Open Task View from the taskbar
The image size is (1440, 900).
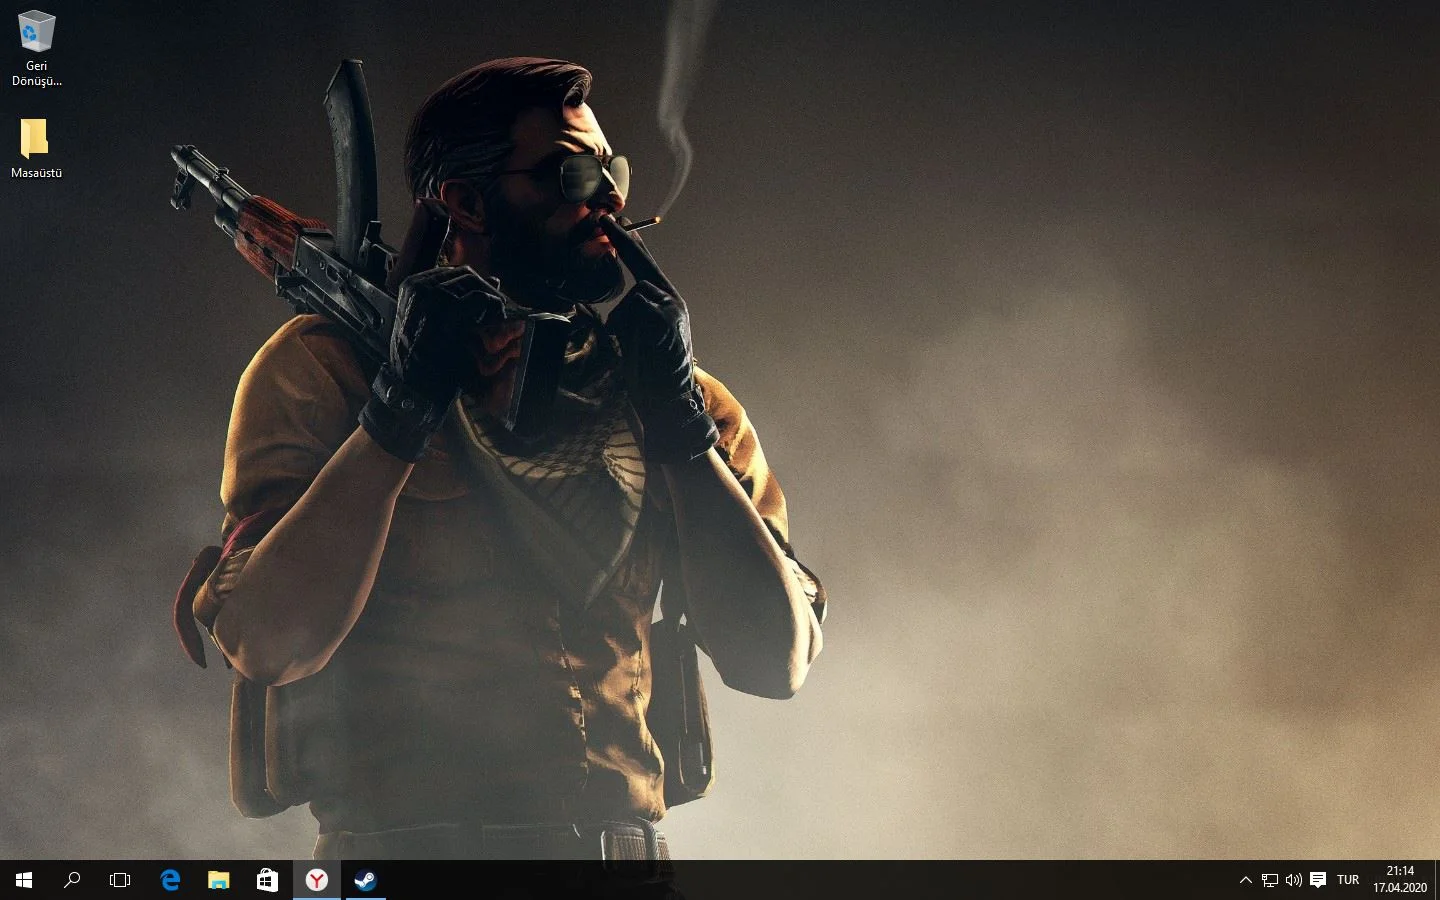pyautogui.click(x=120, y=880)
